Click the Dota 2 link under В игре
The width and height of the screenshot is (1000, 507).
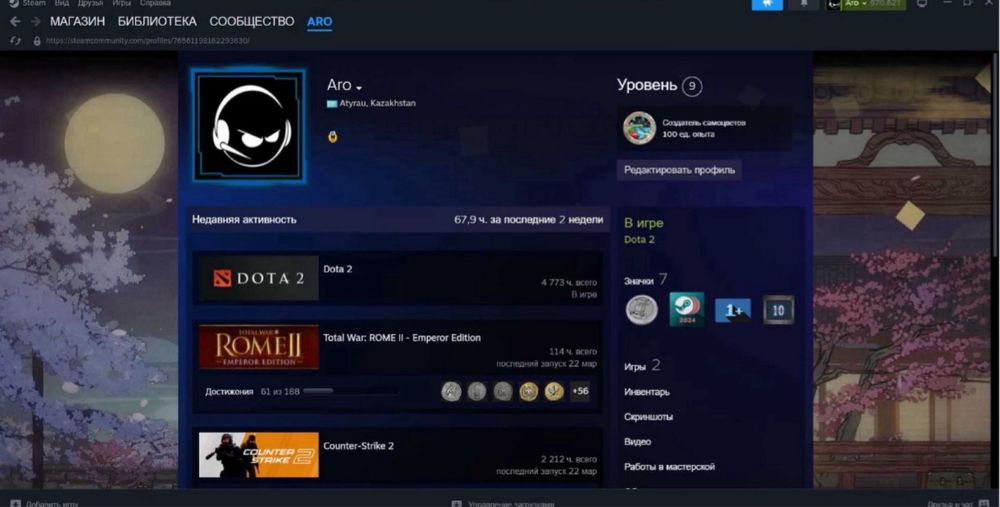pos(639,240)
